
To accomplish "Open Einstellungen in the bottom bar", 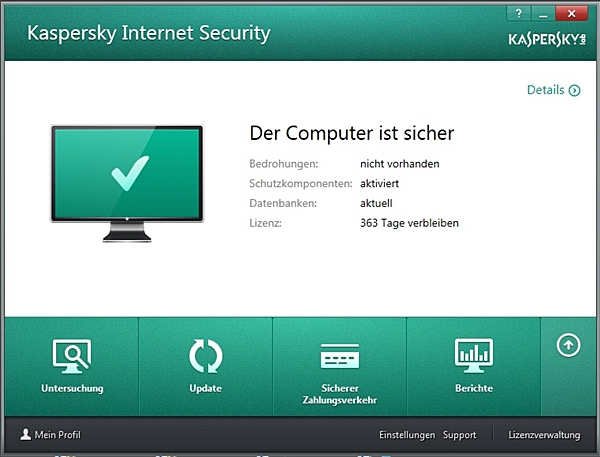I will click(x=407, y=435).
